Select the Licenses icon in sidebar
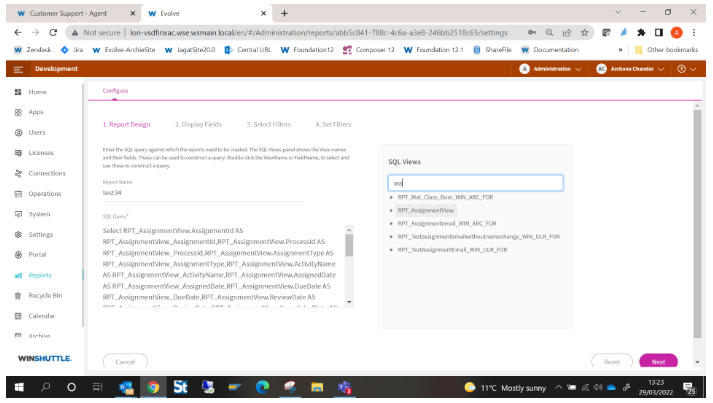The height and width of the screenshot is (403, 713). point(19,153)
